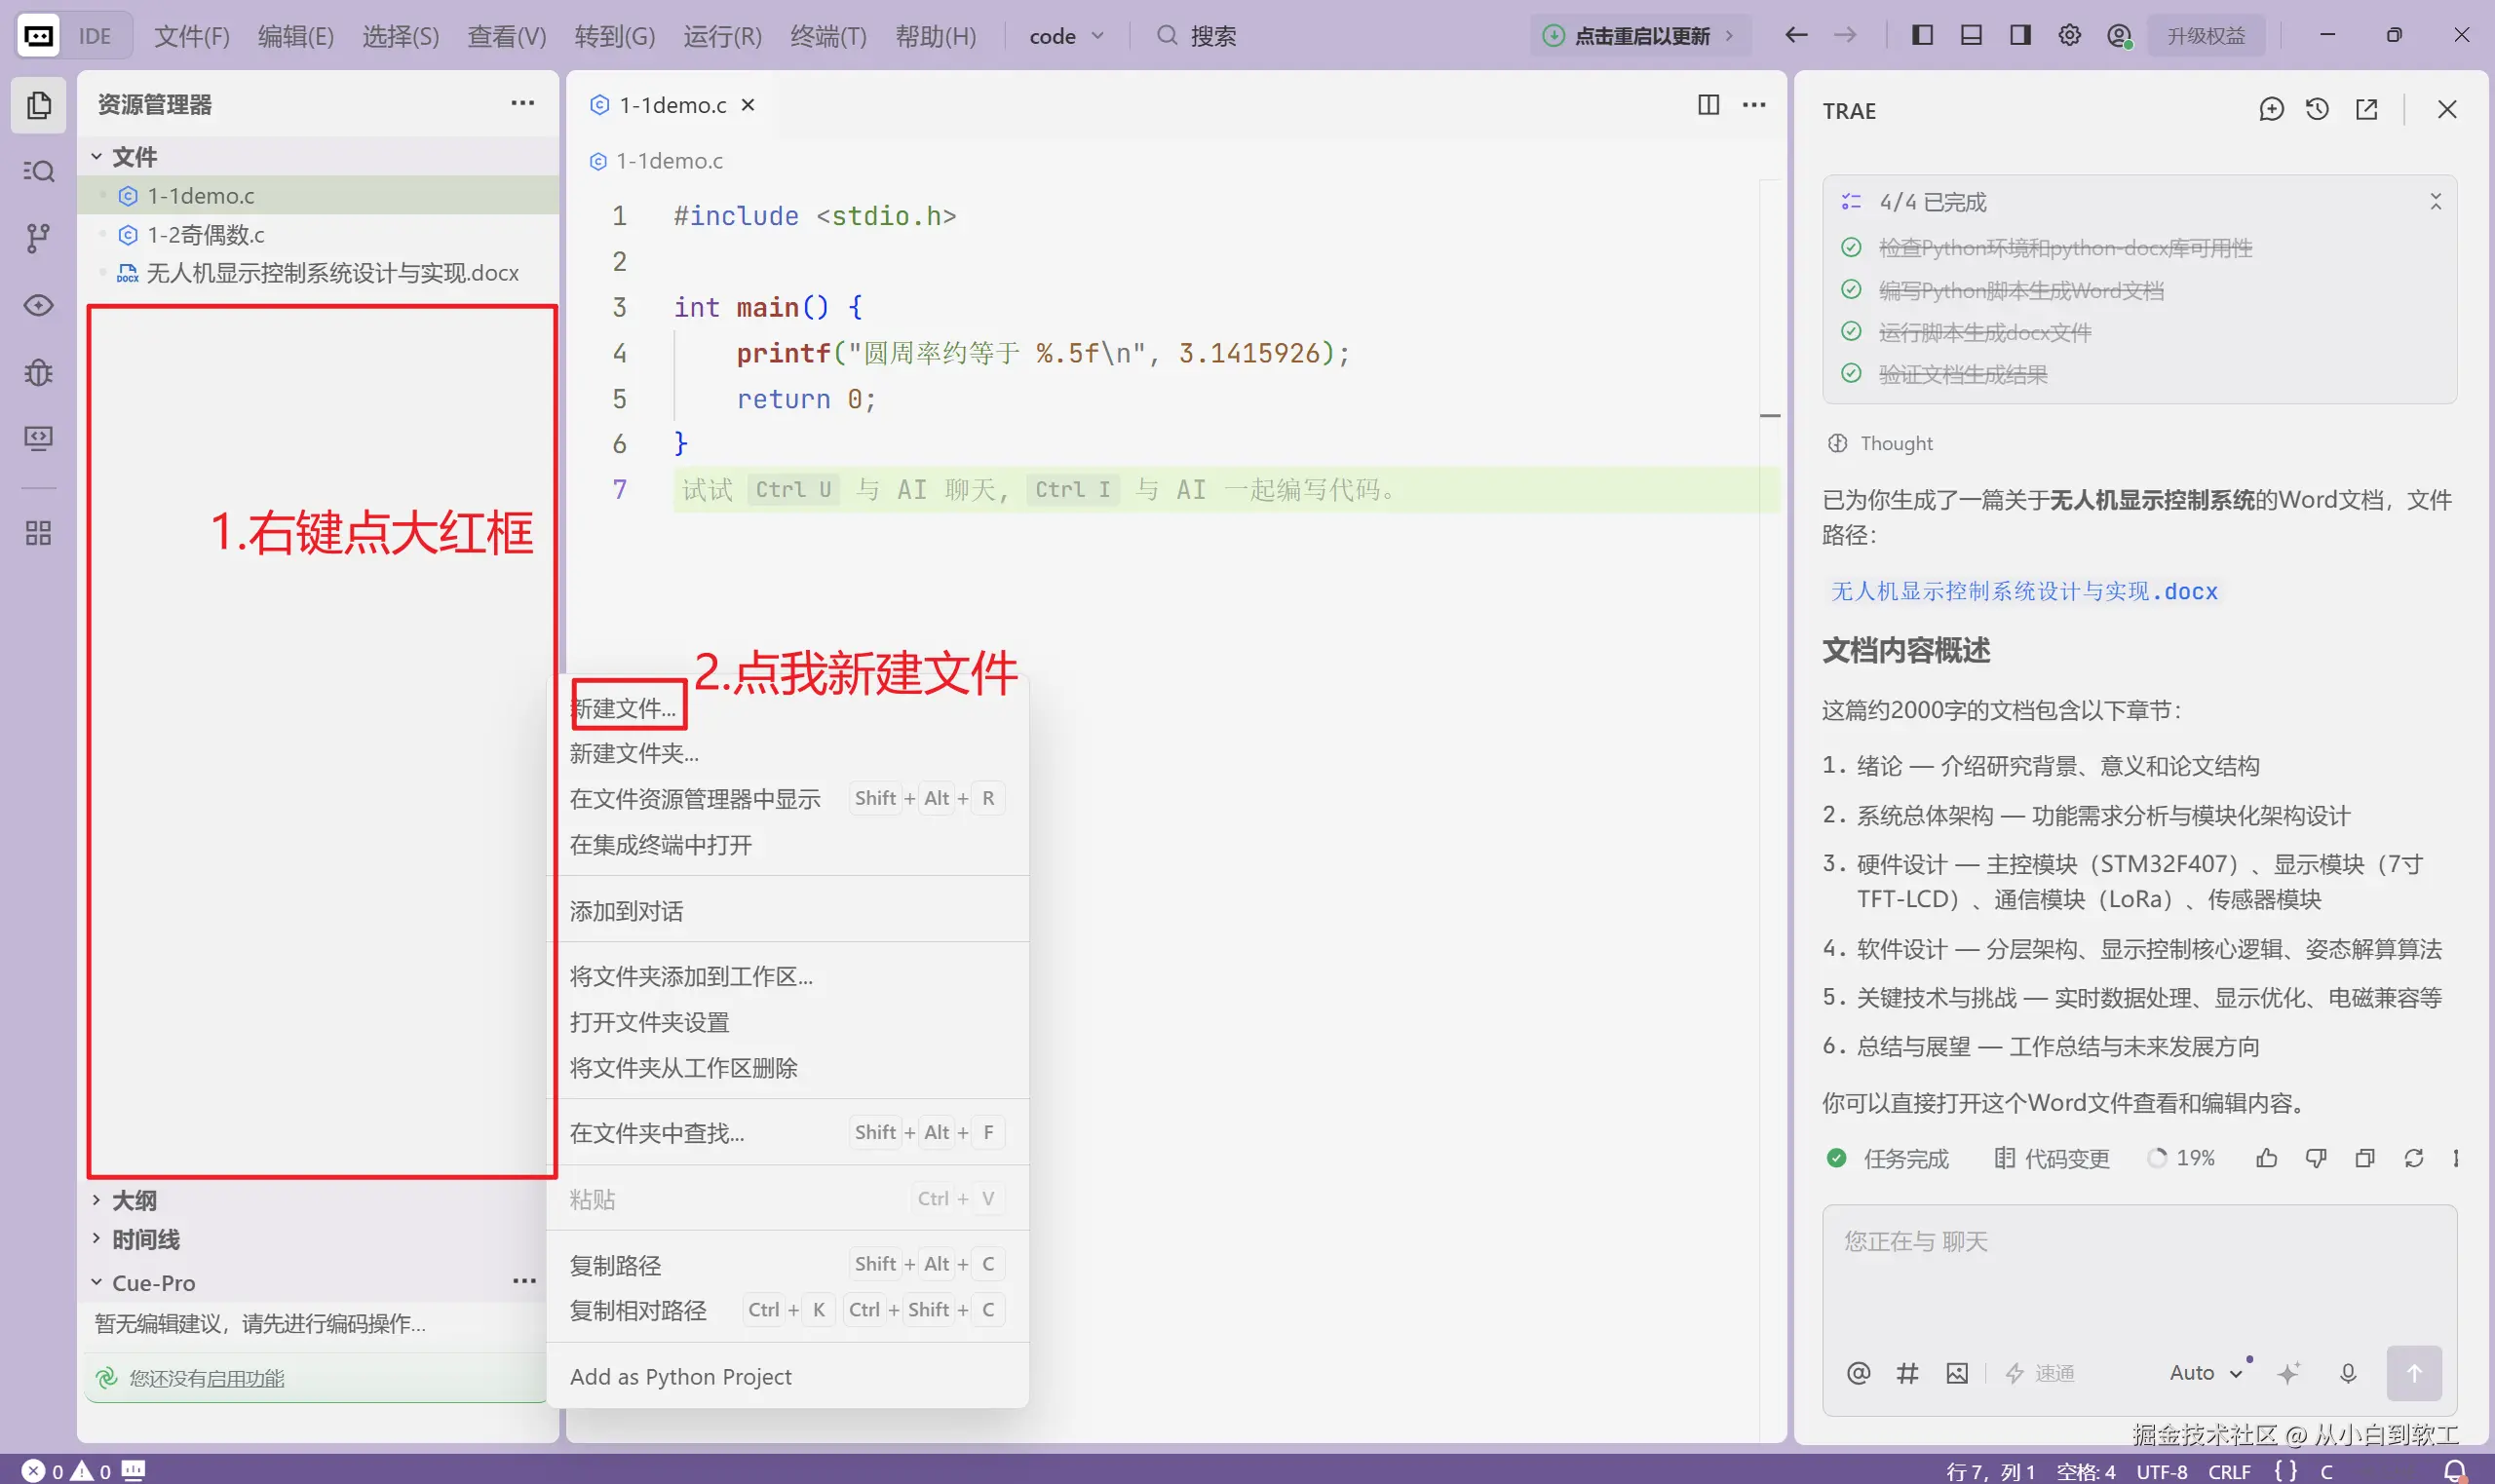Split the editor right

pos(1709,105)
